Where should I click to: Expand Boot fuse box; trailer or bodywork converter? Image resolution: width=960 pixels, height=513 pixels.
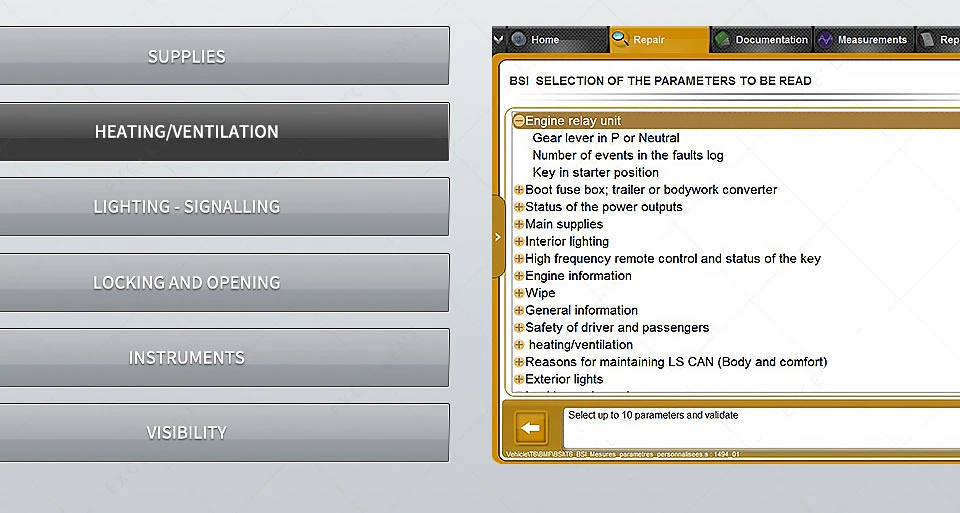point(519,190)
